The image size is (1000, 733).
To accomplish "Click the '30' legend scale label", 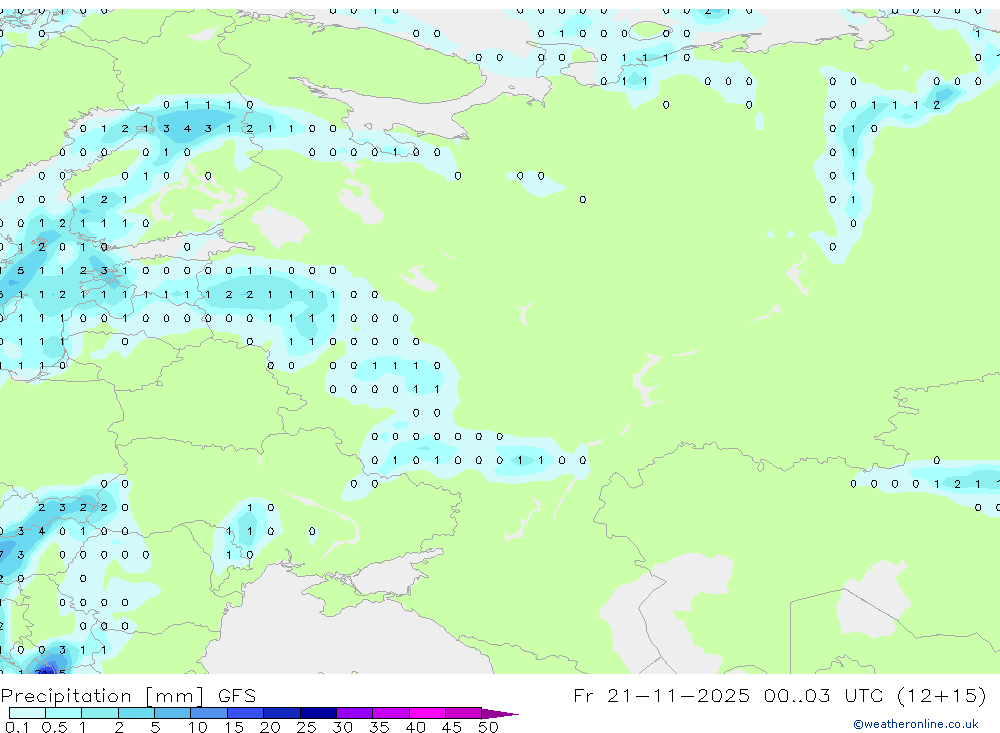I will [x=342, y=727].
